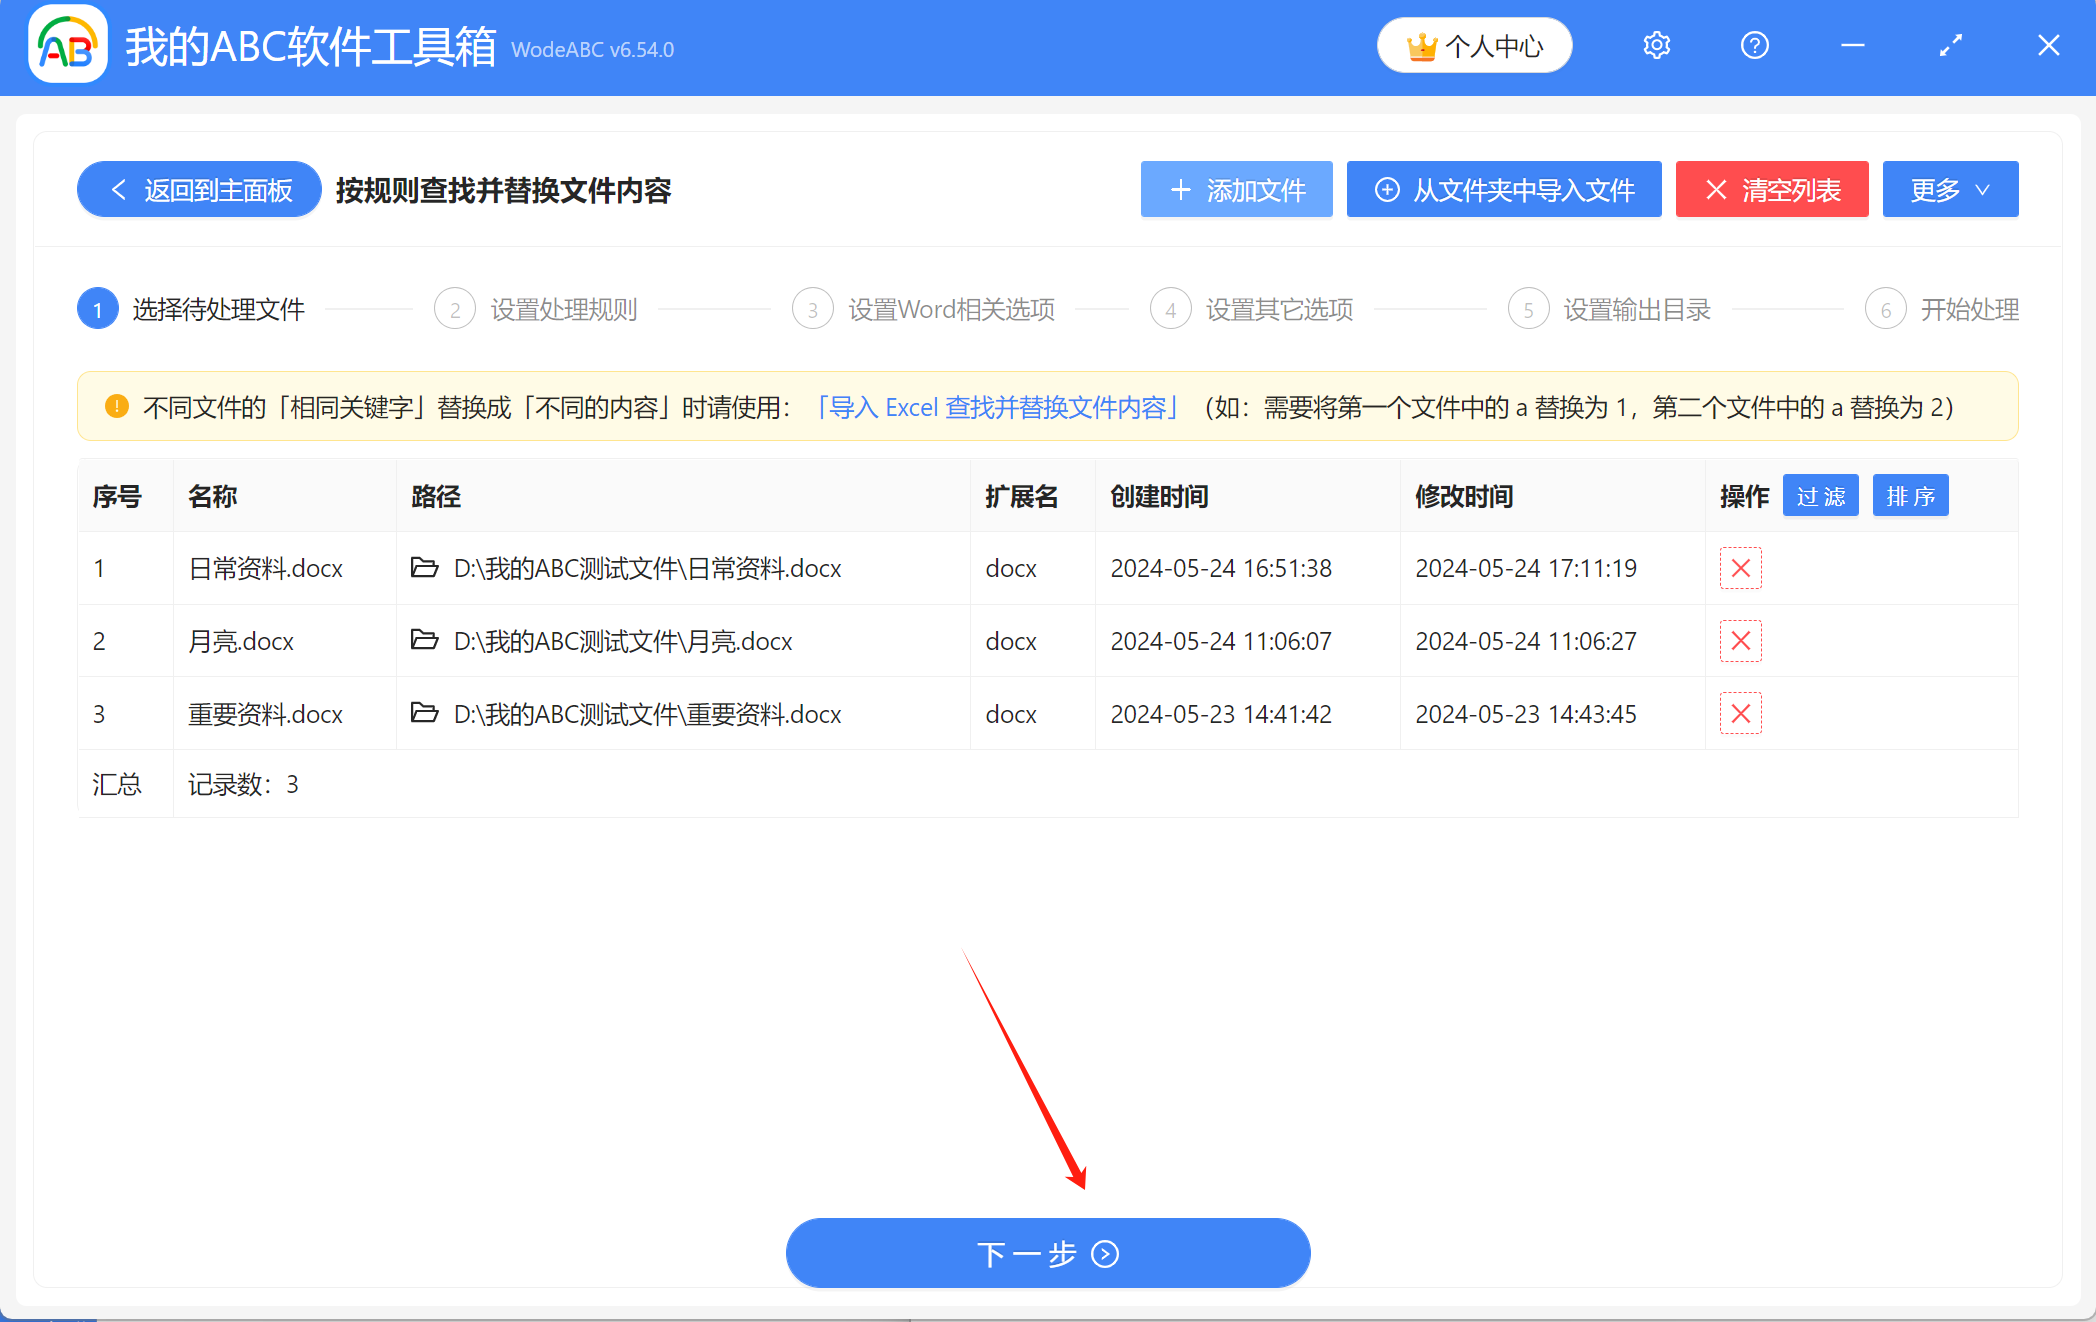
Task: Open the 排序 sorting option
Action: coord(1910,495)
